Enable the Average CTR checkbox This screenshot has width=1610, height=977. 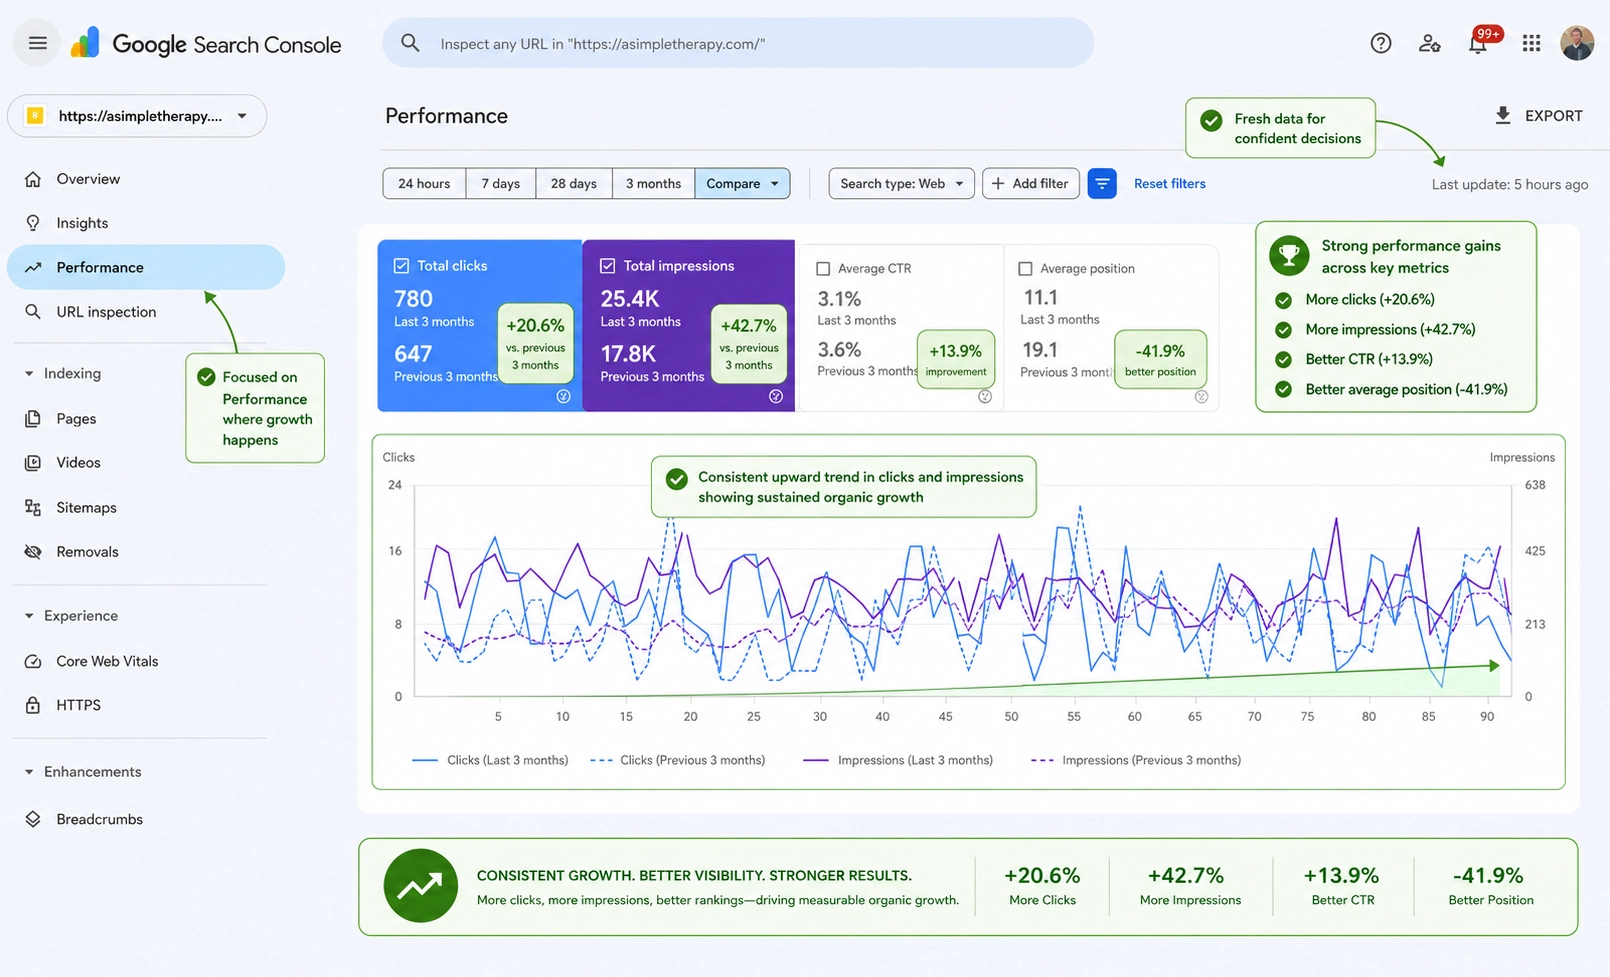coord(824,269)
